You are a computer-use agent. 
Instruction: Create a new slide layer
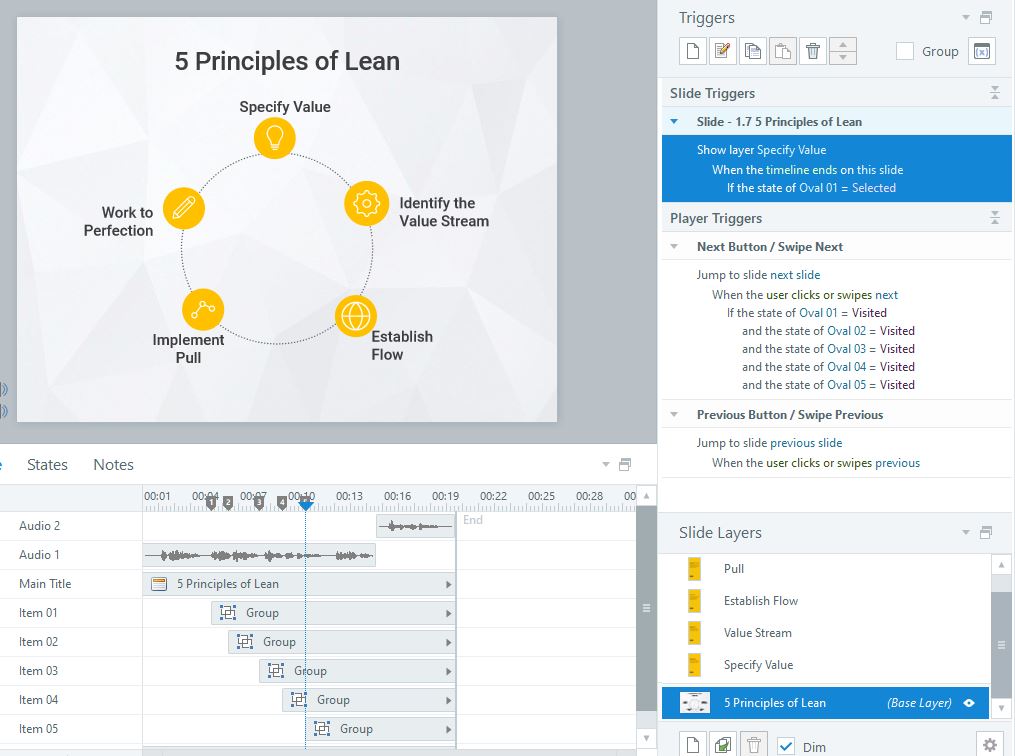(693, 745)
